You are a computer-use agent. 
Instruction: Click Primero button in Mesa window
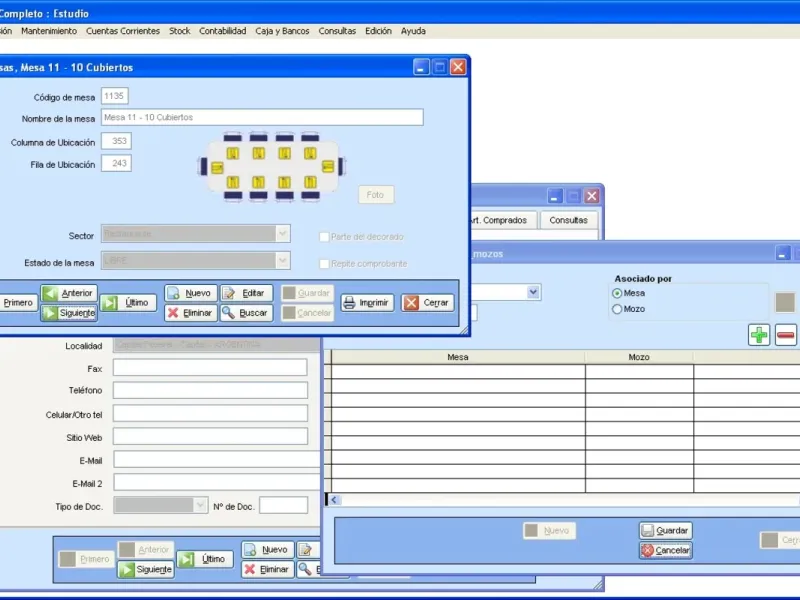(x=19, y=303)
